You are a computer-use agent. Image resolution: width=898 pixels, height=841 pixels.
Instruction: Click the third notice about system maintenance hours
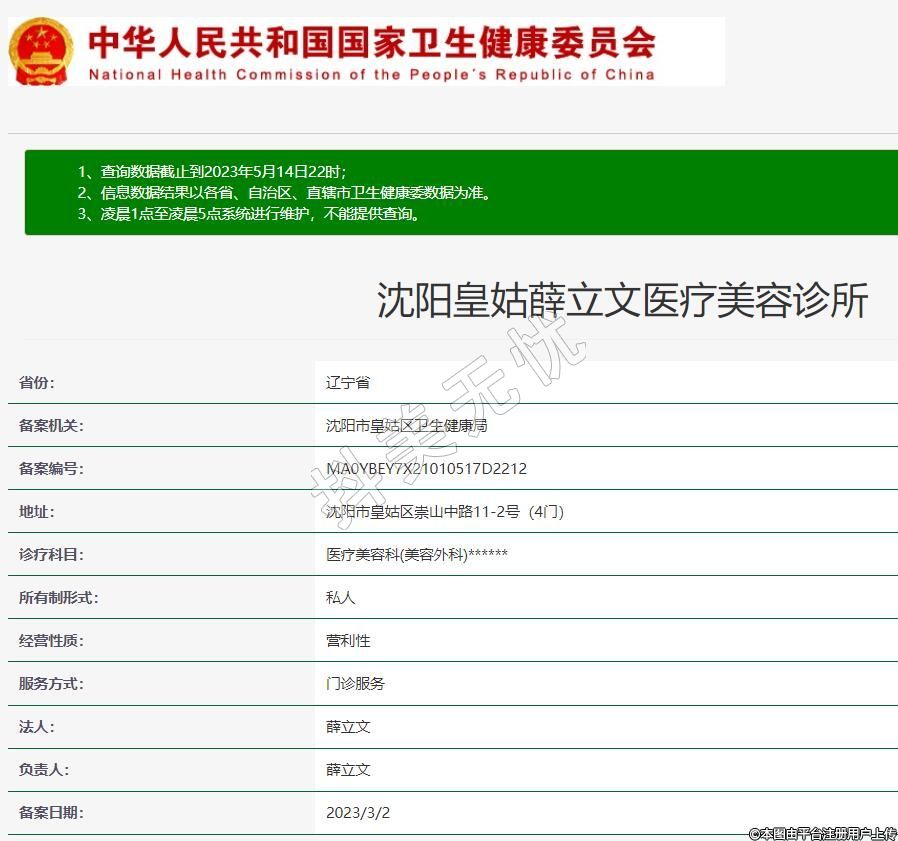pyautogui.click(x=249, y=214)
